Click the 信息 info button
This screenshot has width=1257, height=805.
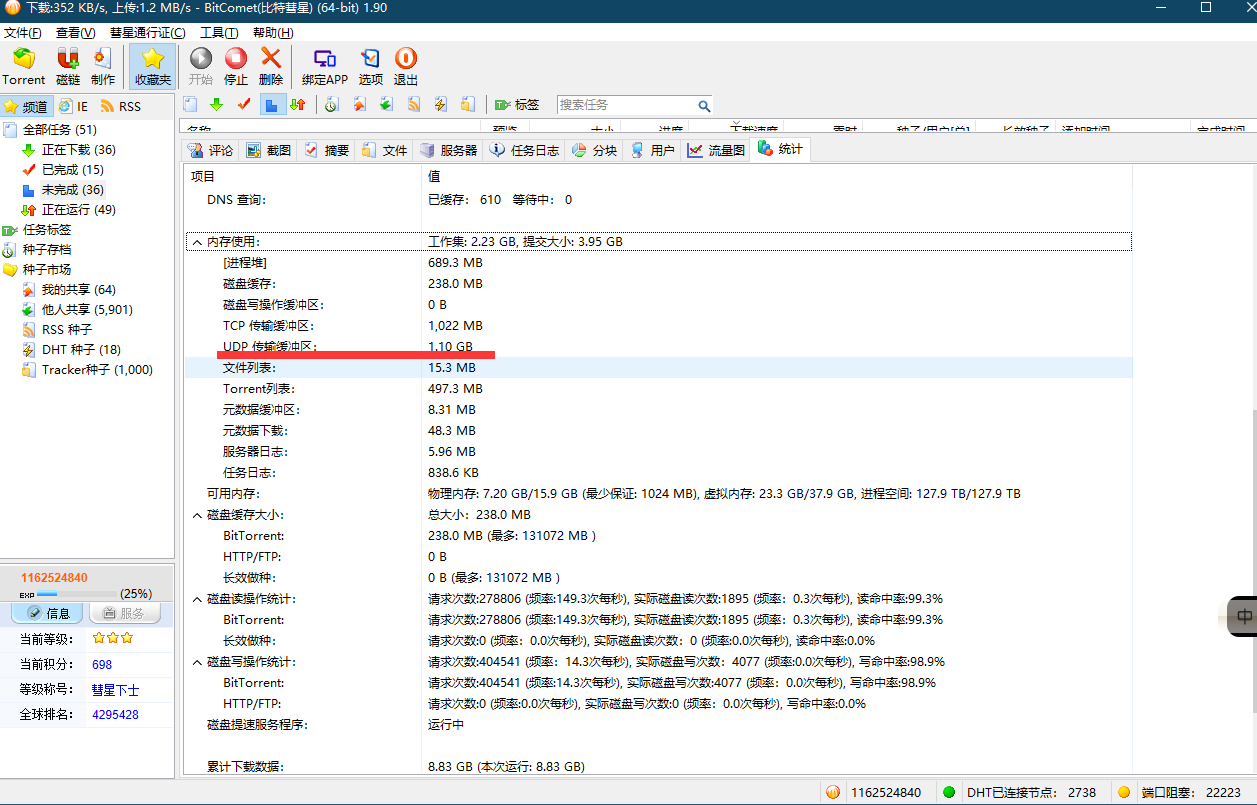(47, 613)
